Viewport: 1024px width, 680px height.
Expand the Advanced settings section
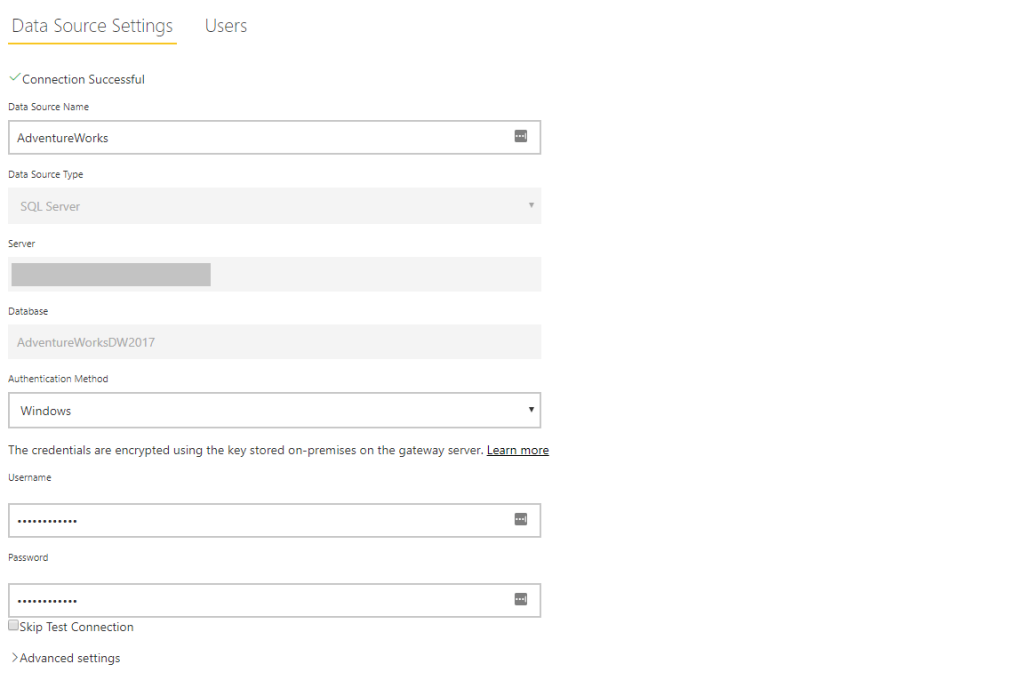[66, 658]
